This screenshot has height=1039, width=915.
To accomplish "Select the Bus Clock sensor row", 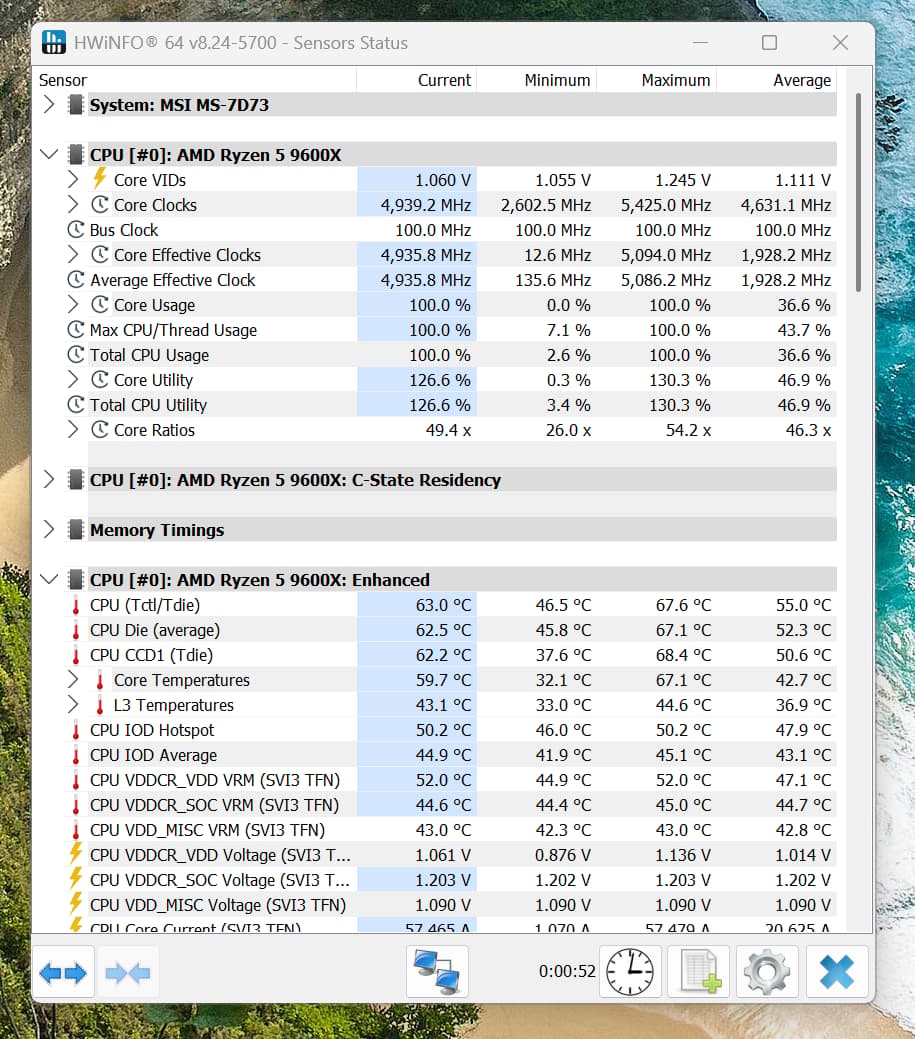I will point(451,230).
